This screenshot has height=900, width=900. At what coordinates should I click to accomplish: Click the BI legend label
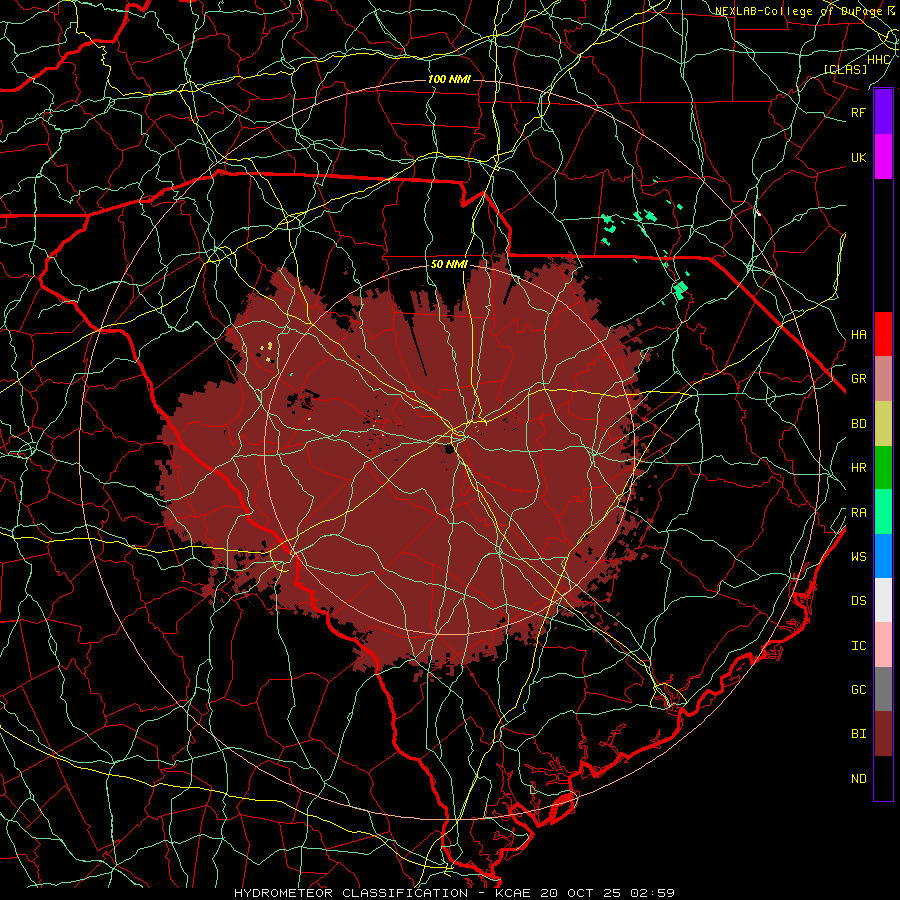858,734
